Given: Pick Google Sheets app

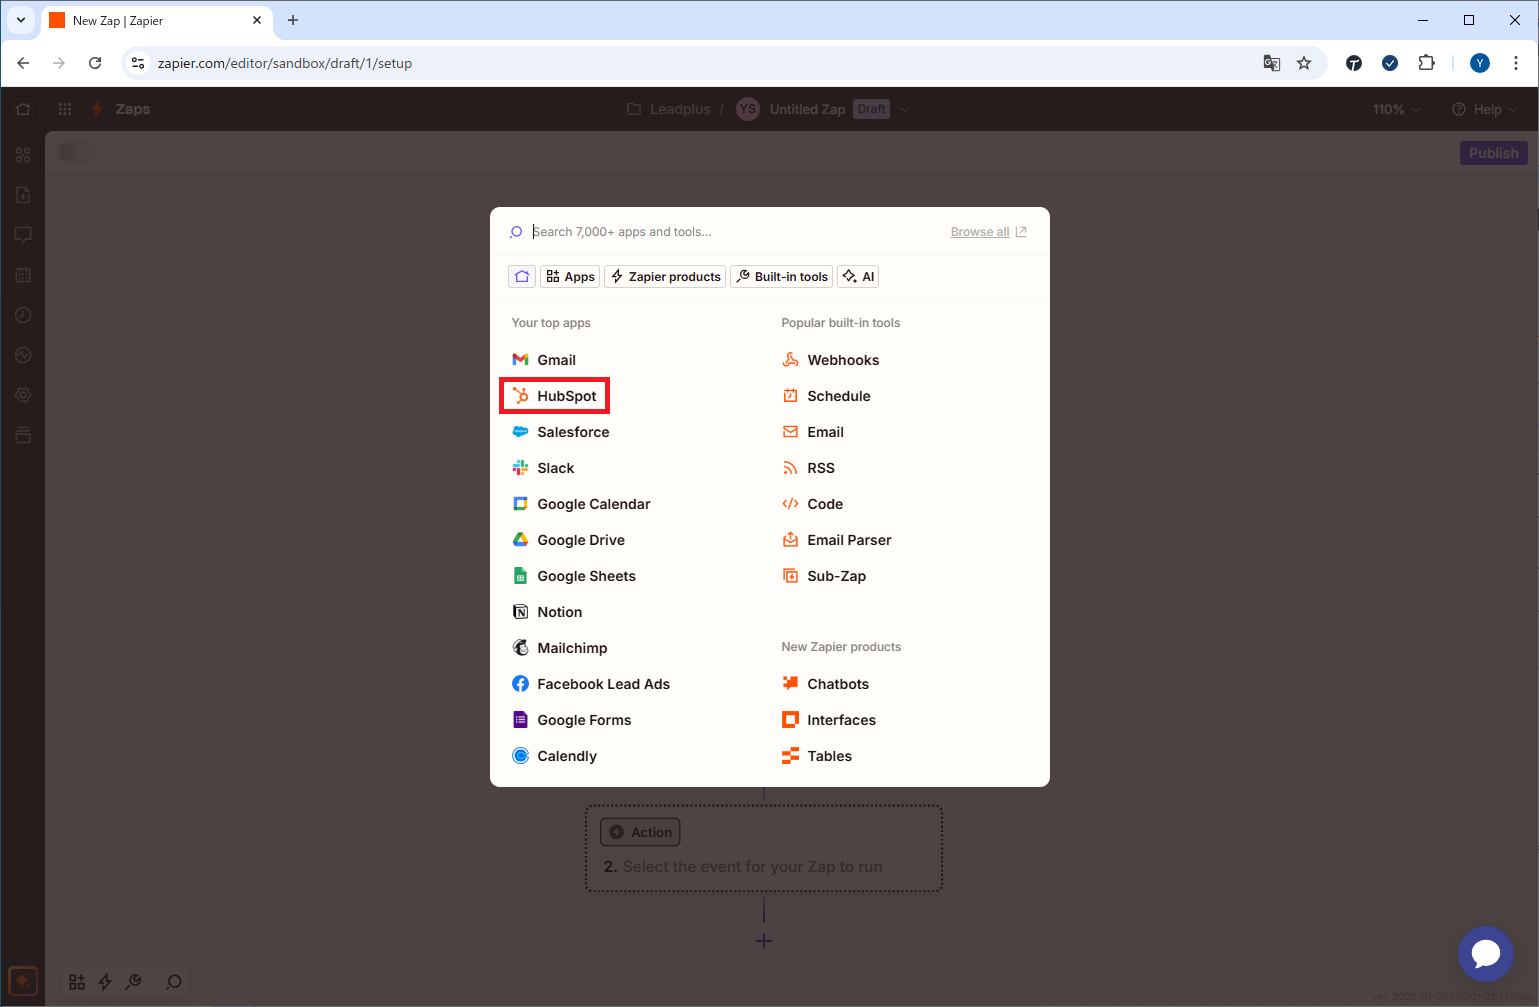Looking at the screenshot, I should click(574, 576).
